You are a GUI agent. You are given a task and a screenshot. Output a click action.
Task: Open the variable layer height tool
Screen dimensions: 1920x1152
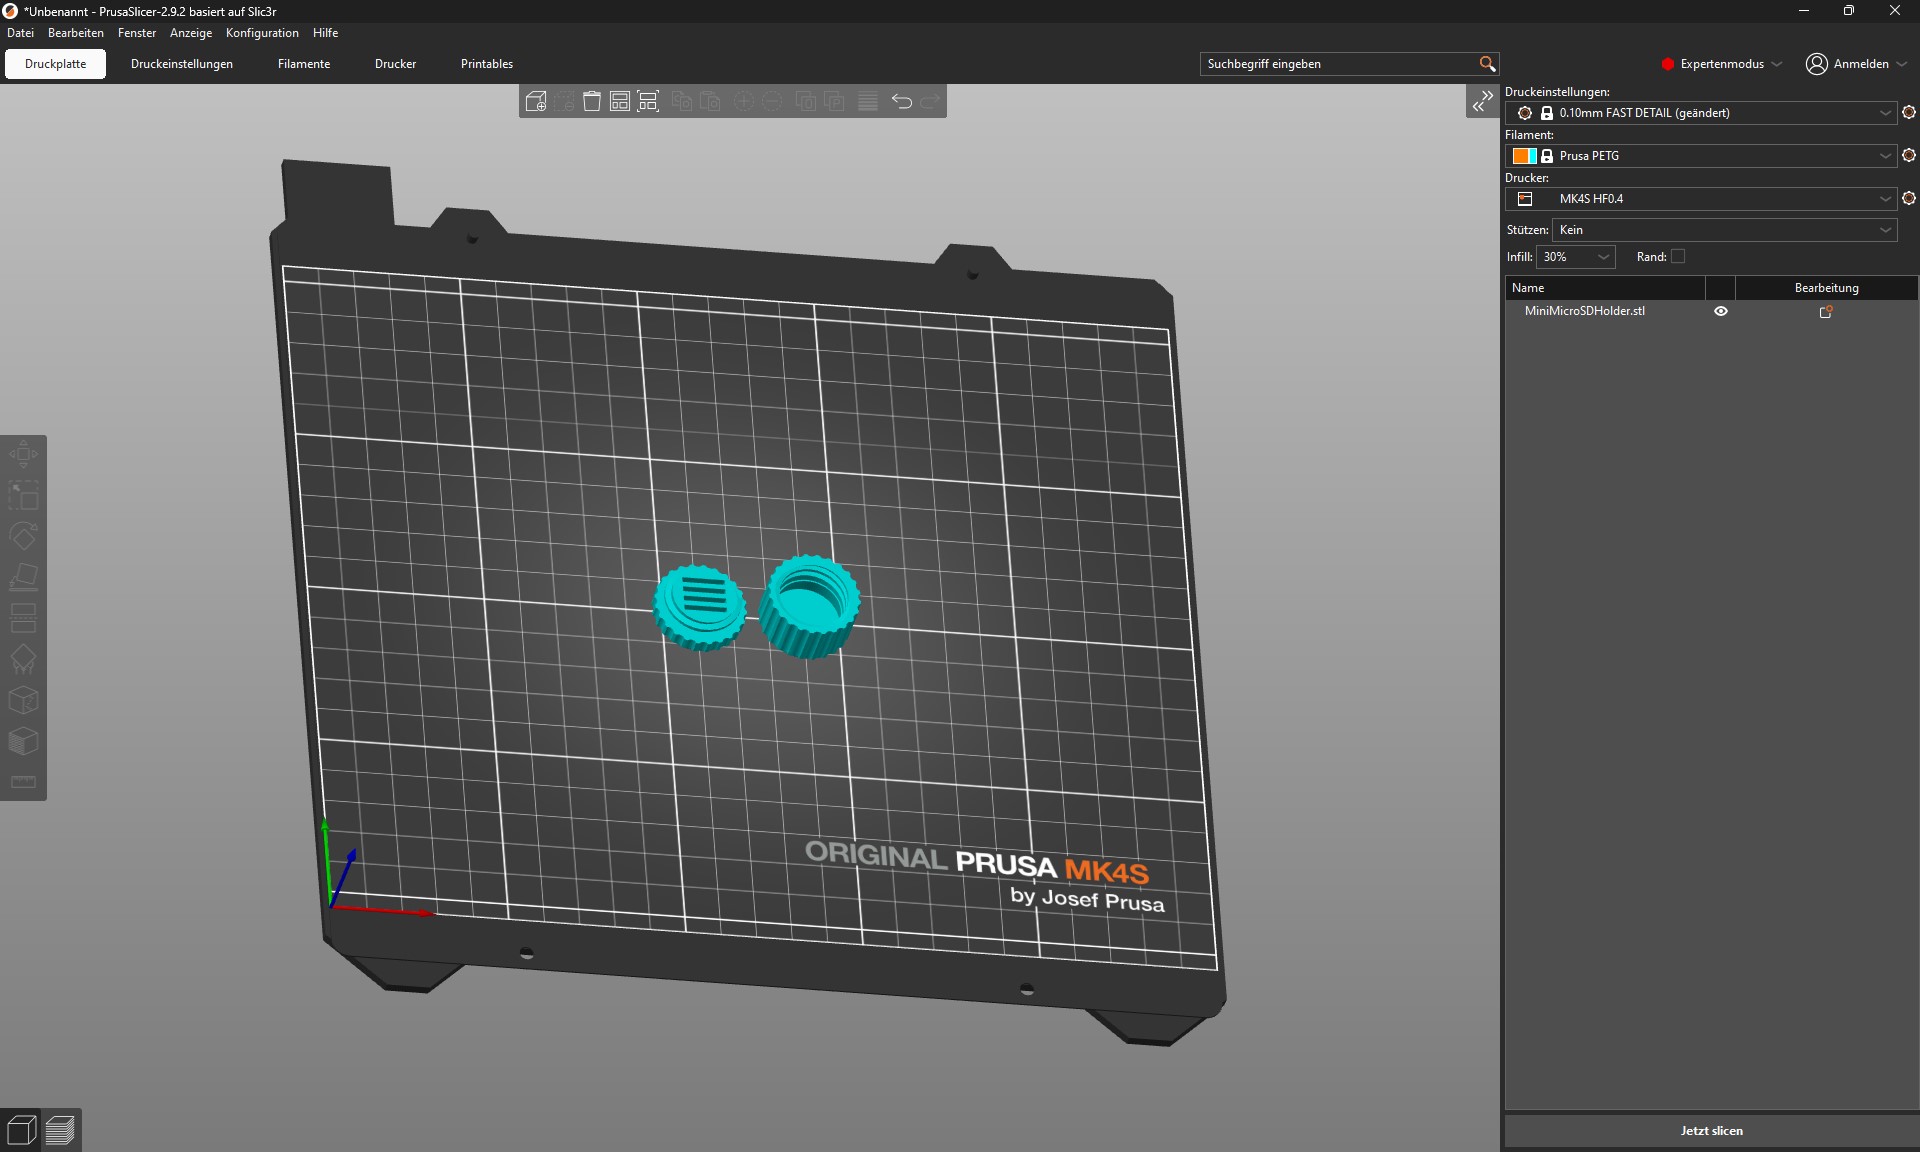pyautogui.click(x=868, y=101)
